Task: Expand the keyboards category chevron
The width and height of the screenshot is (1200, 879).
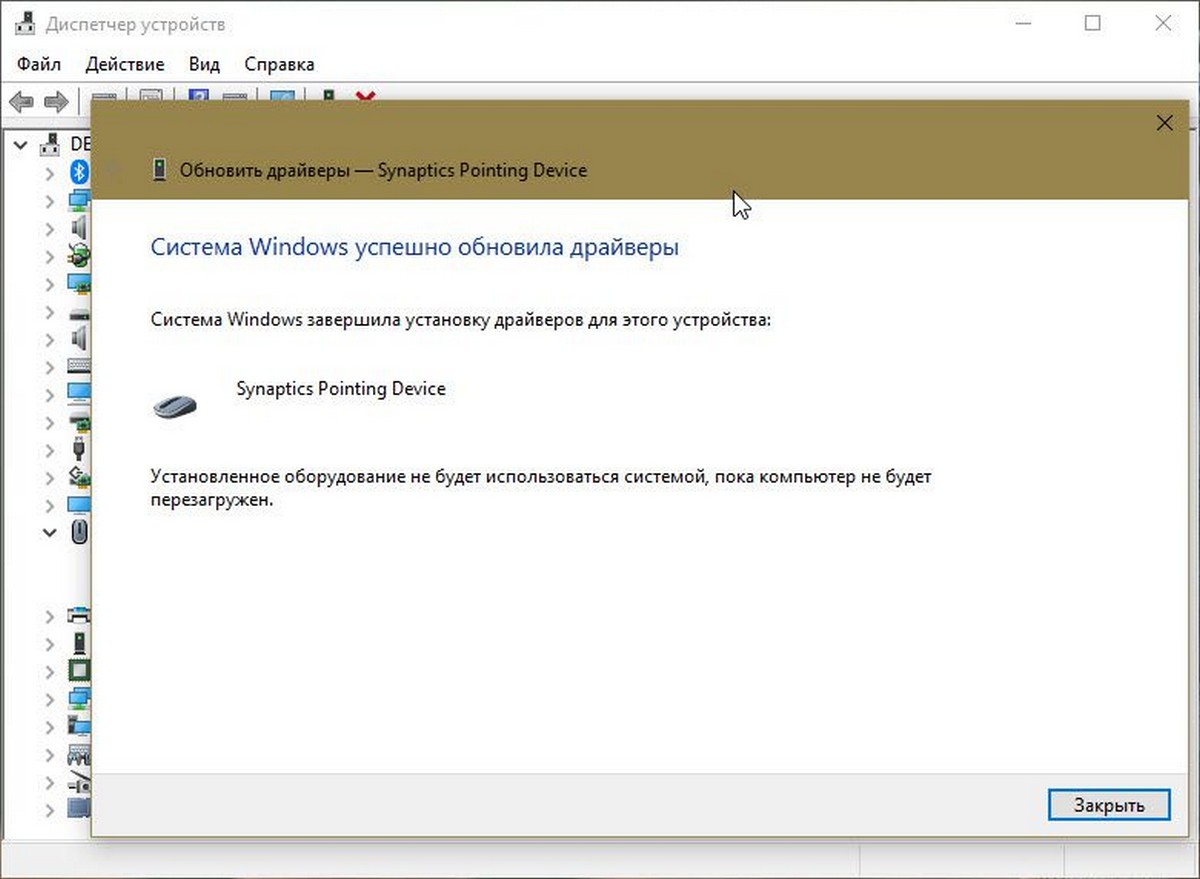Action: [50, 368]
